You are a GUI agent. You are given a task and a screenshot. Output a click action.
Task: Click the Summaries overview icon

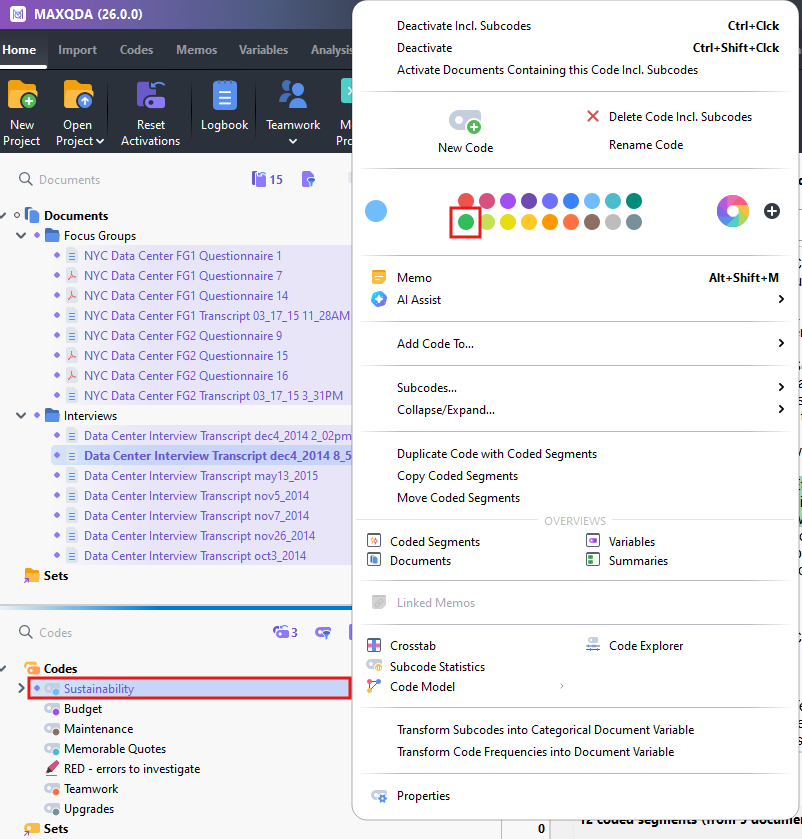pyautogui.click(x=593, y=560)
